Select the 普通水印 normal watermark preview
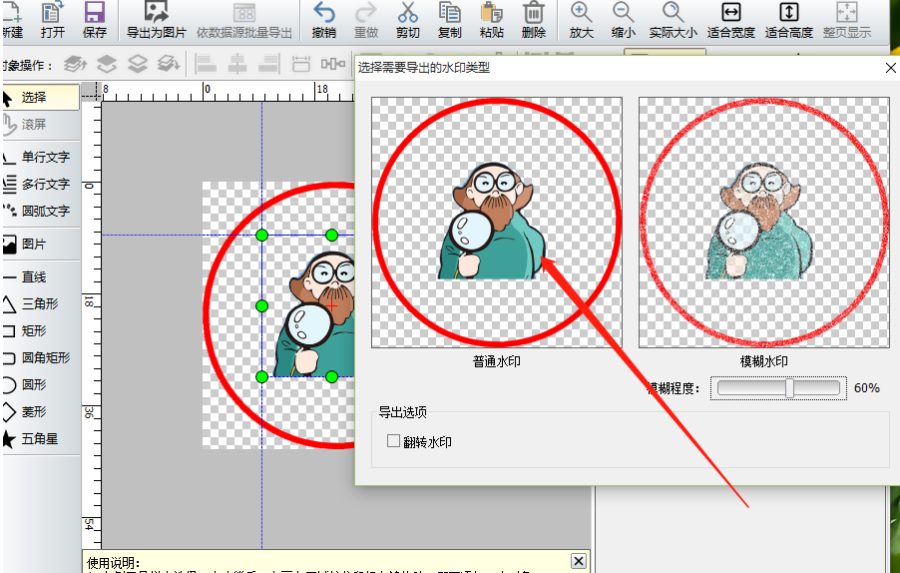The height and width of the screenshot is (573, 900). (x=496, y=222)
